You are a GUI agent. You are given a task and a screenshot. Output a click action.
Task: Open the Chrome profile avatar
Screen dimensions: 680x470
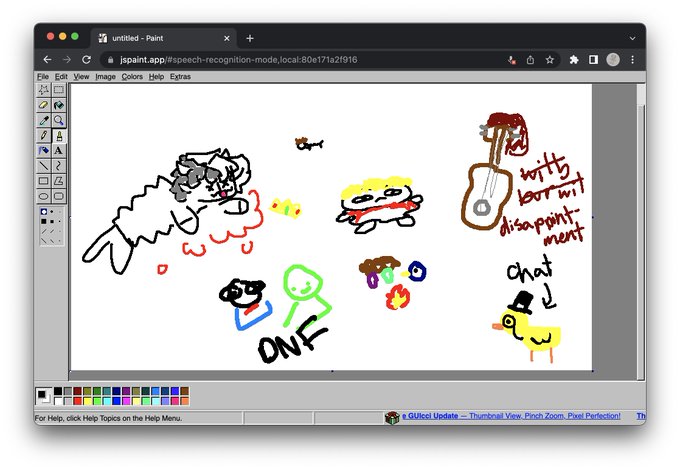pyautogui.click(x=613, y=60)
